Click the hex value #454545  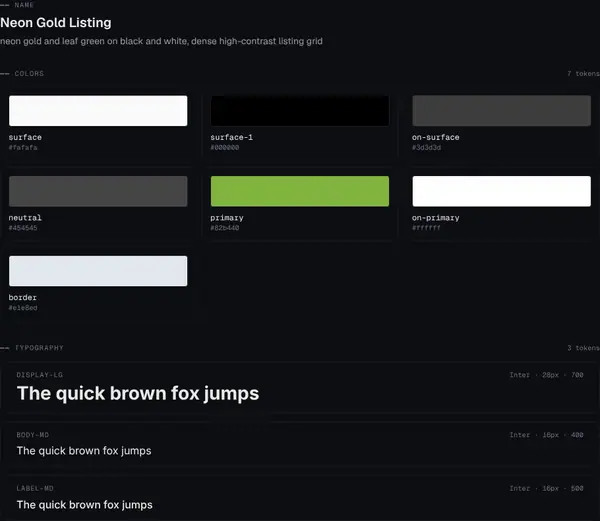23,228
